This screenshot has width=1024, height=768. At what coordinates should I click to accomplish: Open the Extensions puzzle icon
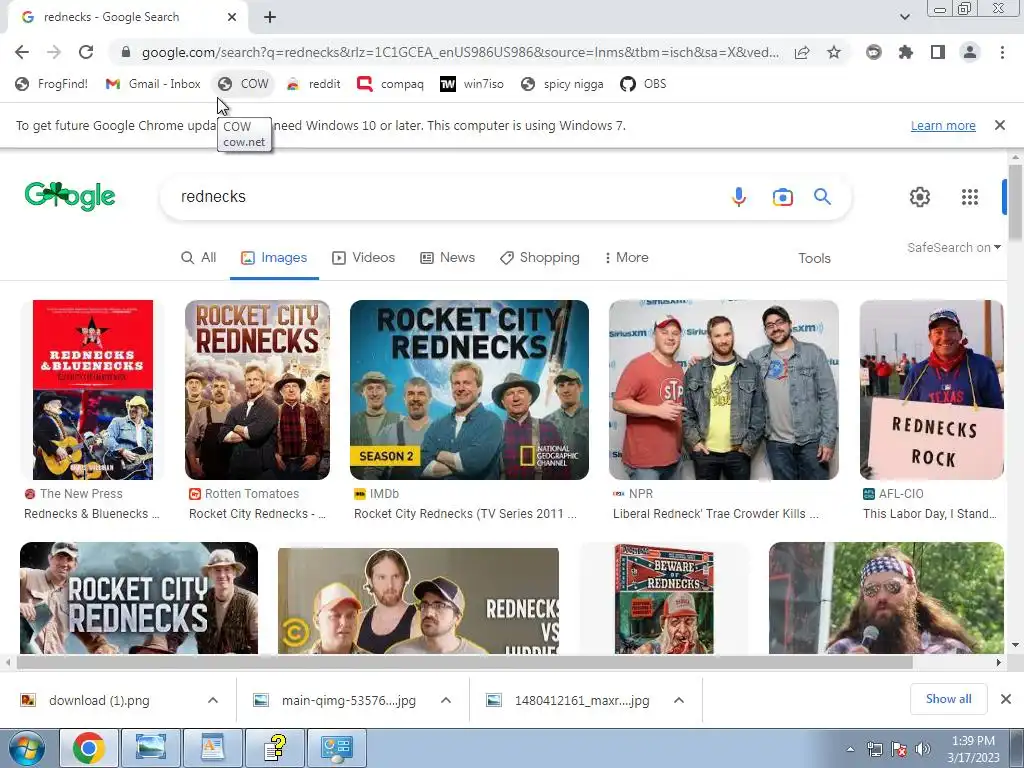pos(906,52)
